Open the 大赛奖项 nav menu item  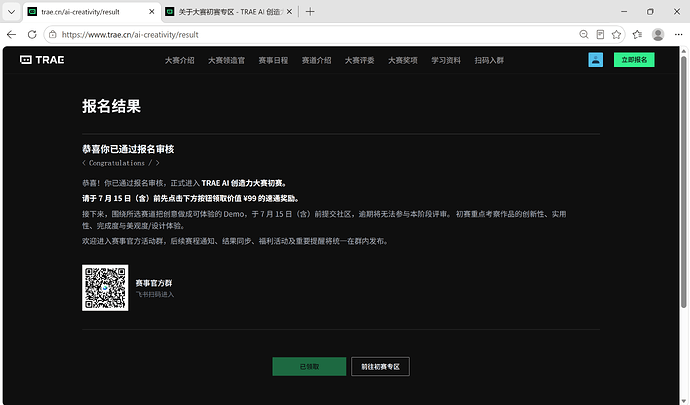pos(403,60)
